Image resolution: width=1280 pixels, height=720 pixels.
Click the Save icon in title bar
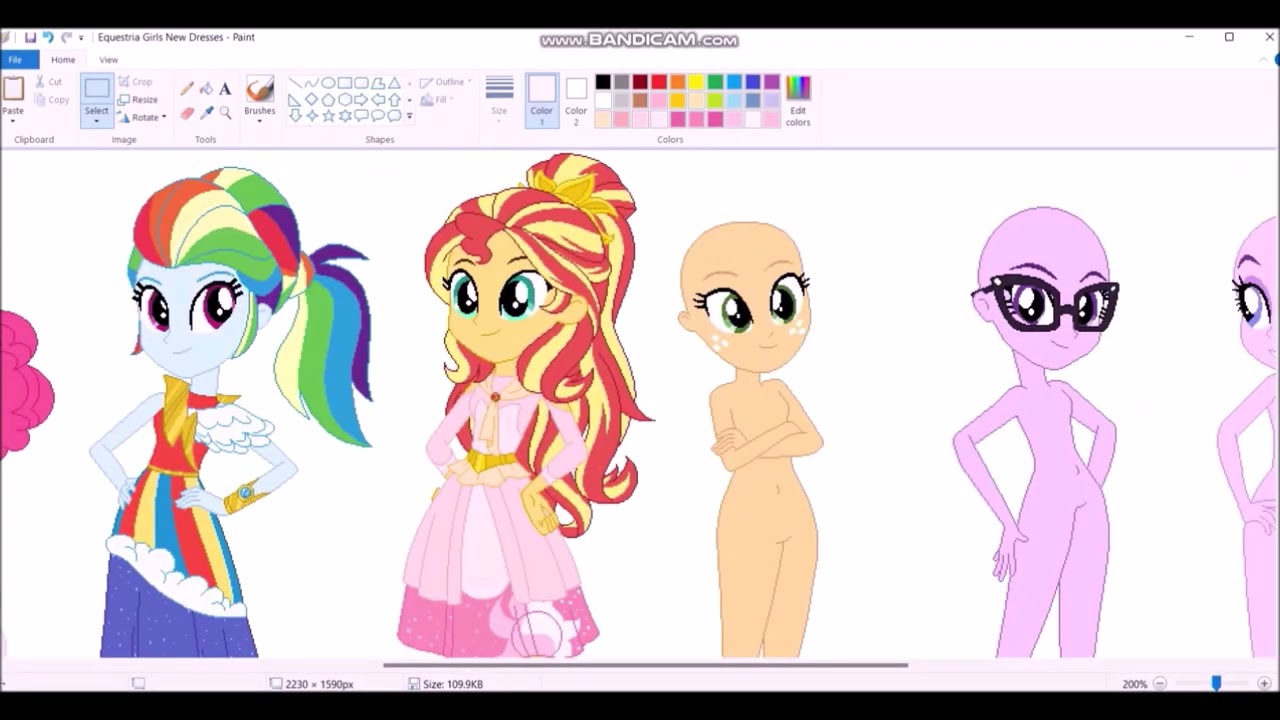30,37
